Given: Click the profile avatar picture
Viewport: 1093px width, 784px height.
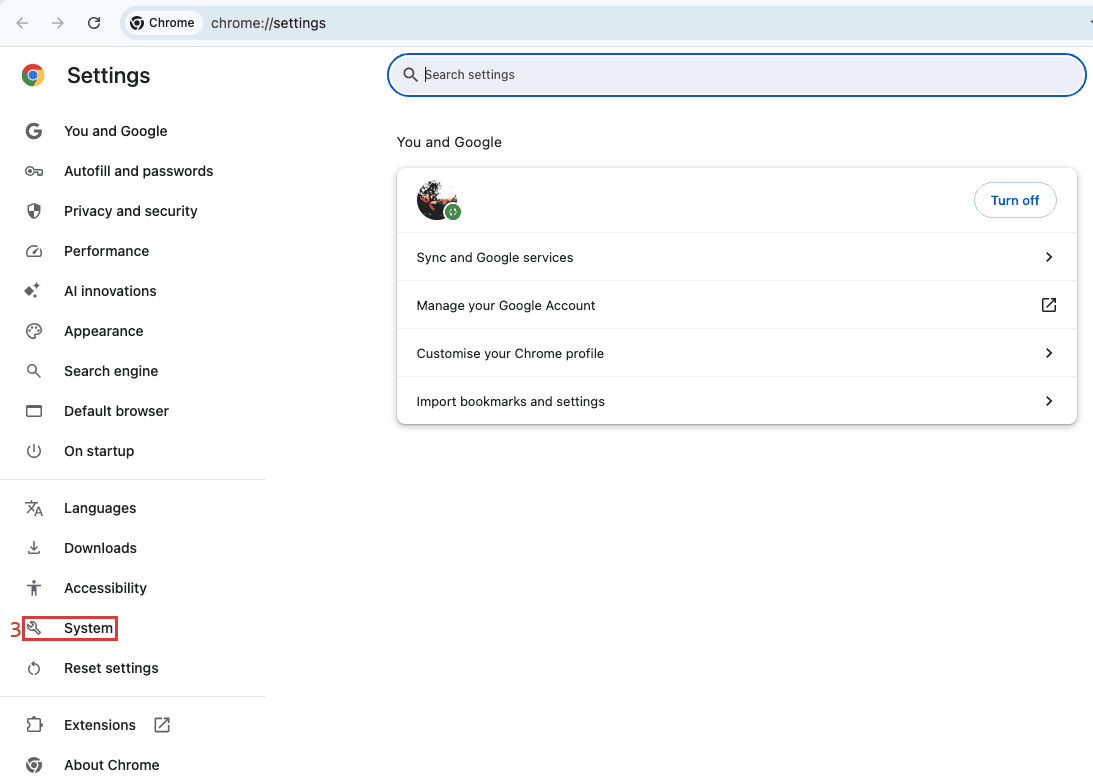Looking at the screenshot, I should tap(436, 200).
